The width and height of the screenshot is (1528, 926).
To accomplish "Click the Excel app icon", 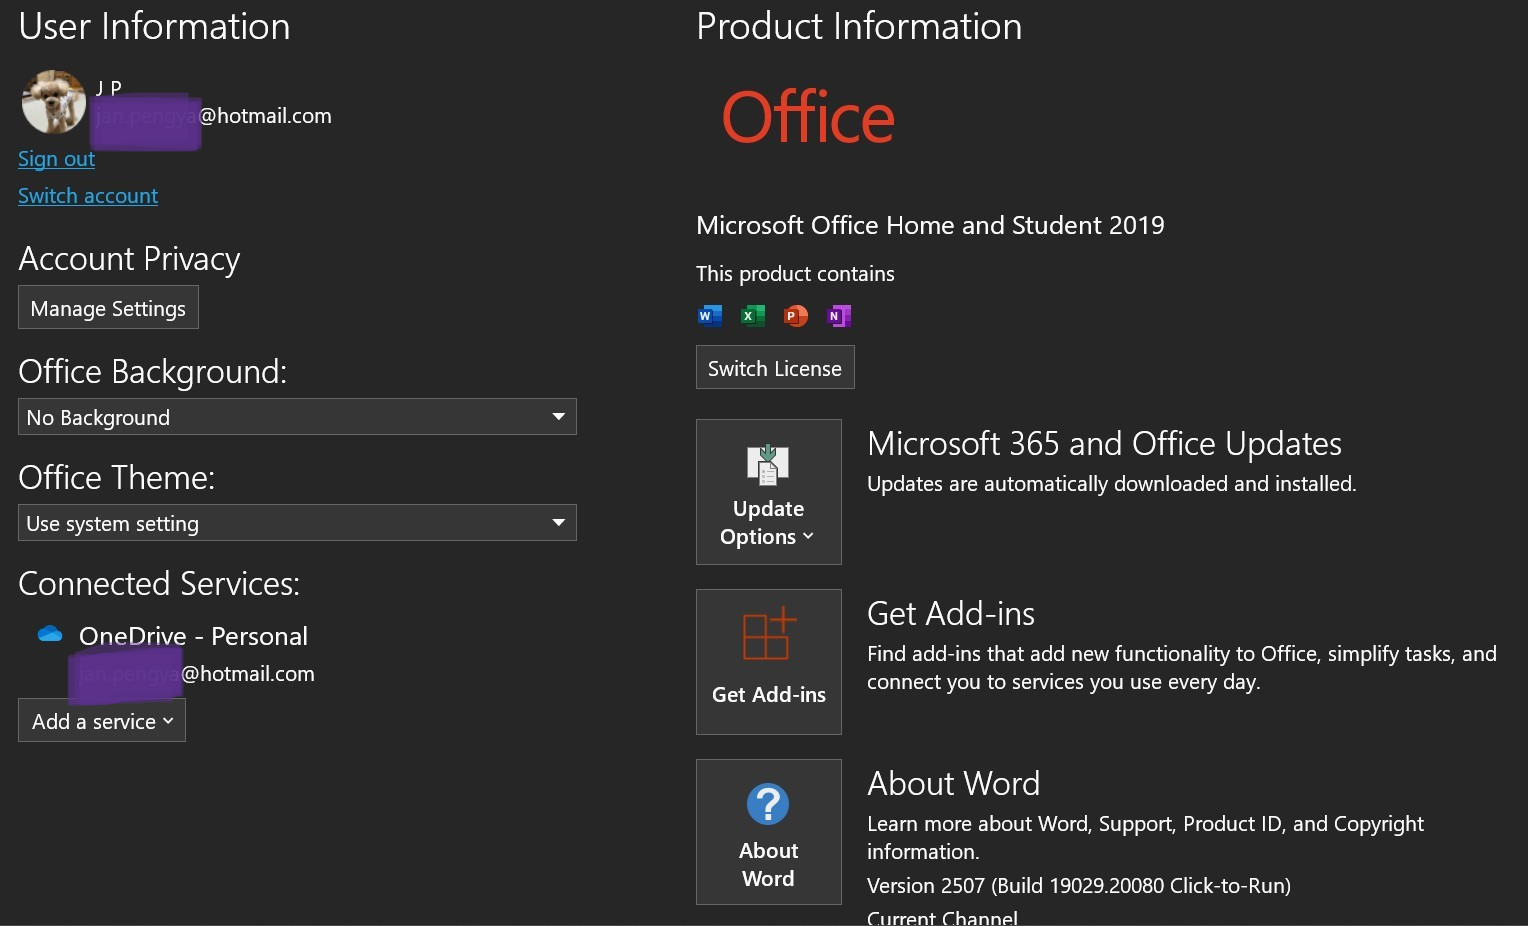I will [752, 316].
